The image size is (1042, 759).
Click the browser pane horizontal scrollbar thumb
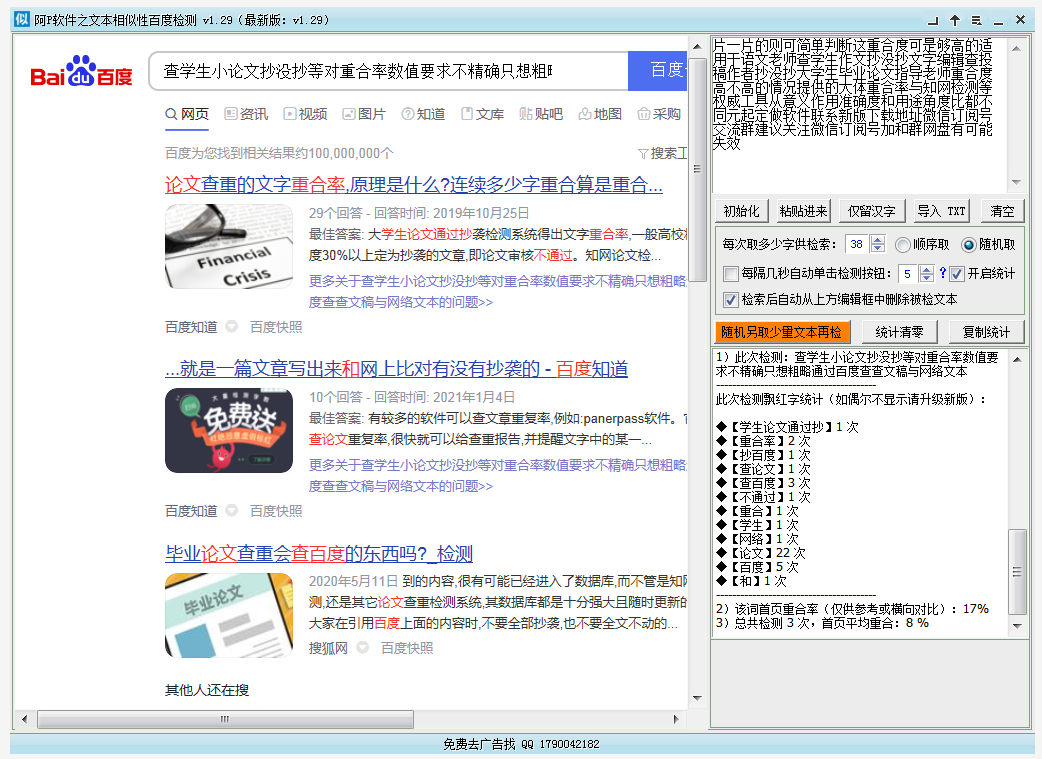pos(225,719)
